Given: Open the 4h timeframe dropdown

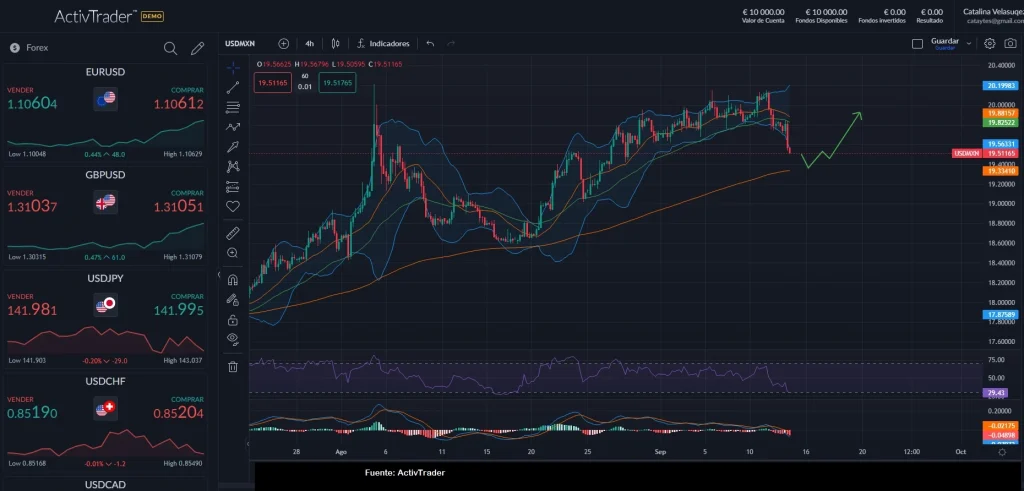Looking at the screenshot, I should click(310, 44).
